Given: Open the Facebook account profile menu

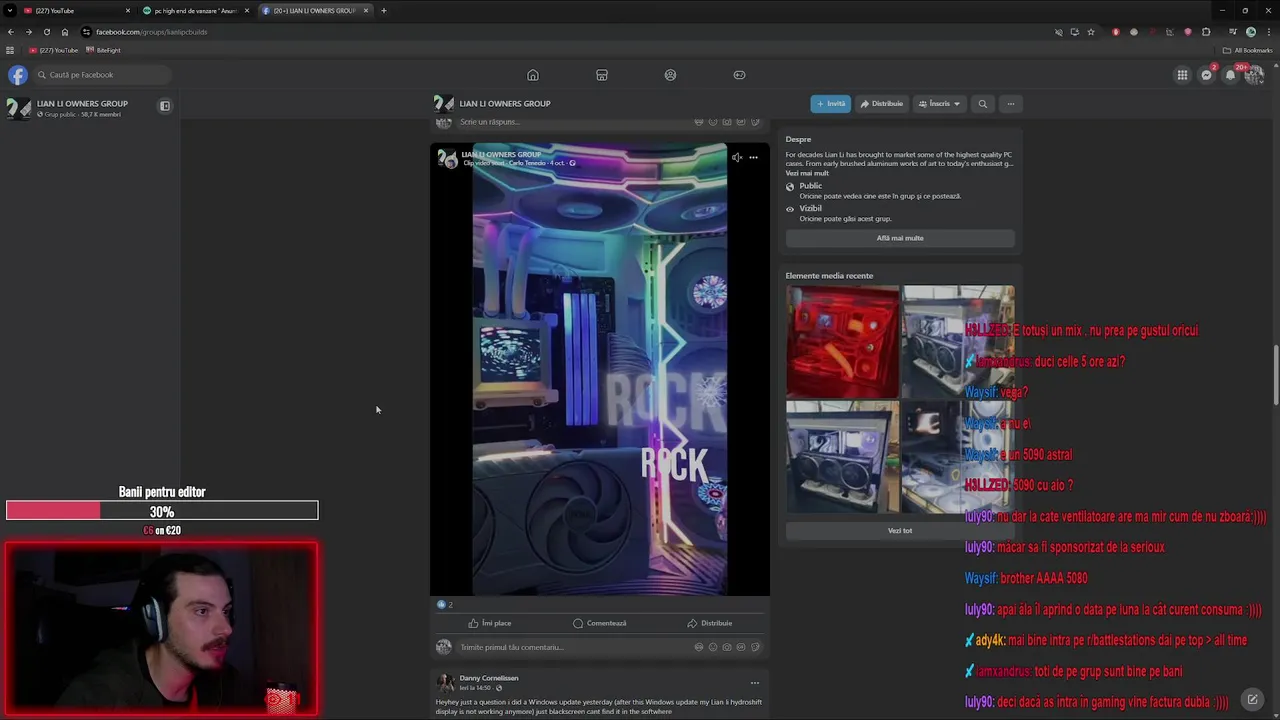Looking at the screenshot, I should 1254,75.
